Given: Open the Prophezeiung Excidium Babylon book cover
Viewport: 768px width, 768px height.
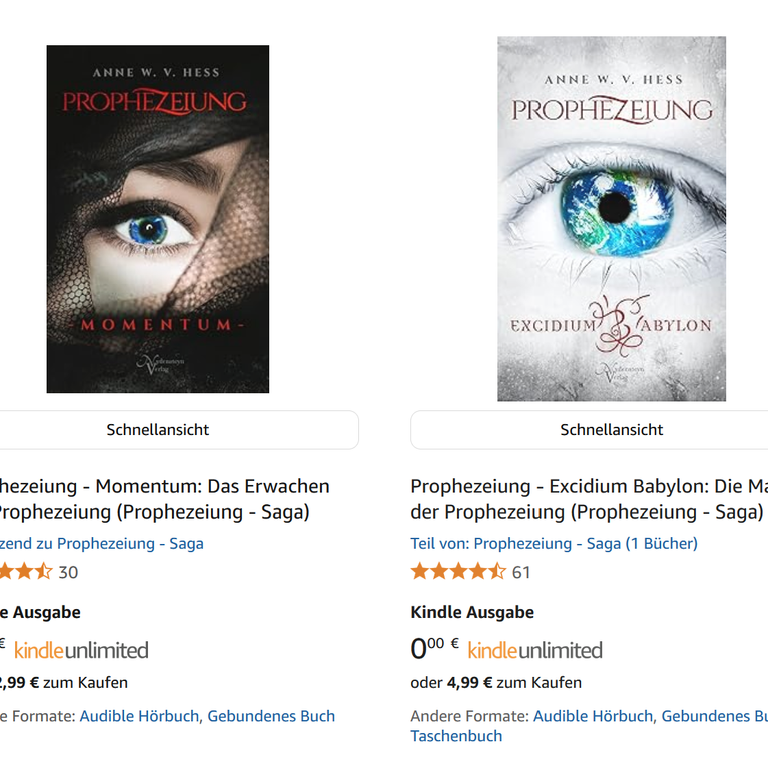Looking at the screenshot, I should coord(611,219).
